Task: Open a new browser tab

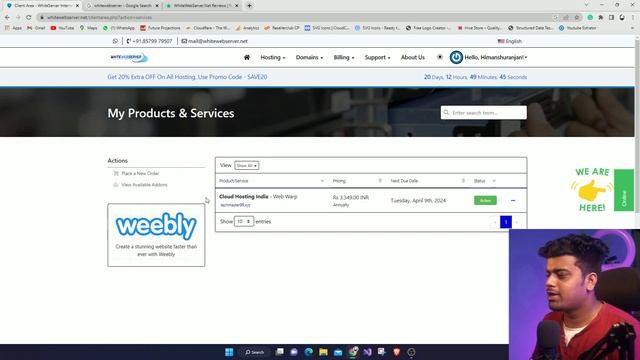Action: [x=249, y=6]
